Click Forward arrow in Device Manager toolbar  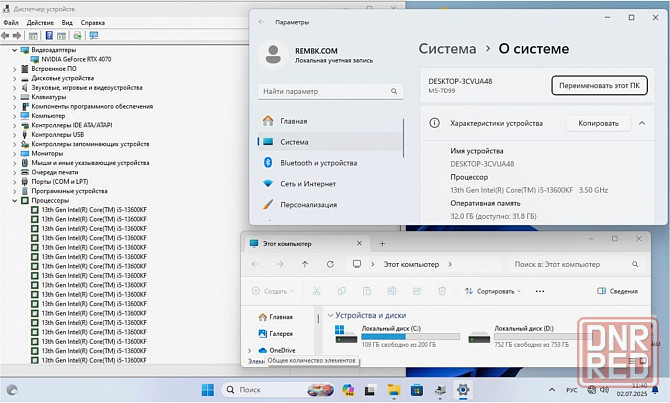click(x=17, y=35)
